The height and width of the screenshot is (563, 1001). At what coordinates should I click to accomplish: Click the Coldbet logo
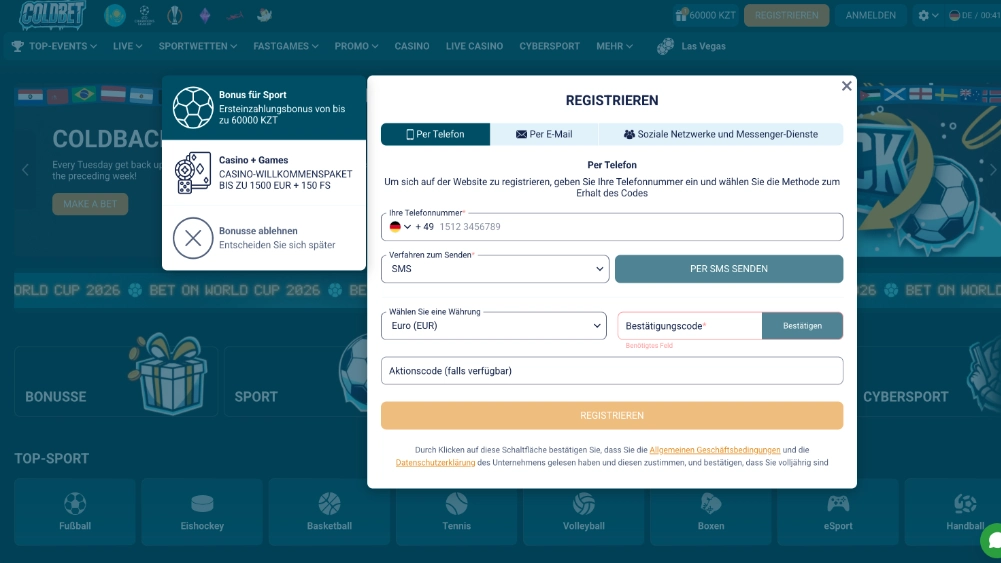coord(52,15)
